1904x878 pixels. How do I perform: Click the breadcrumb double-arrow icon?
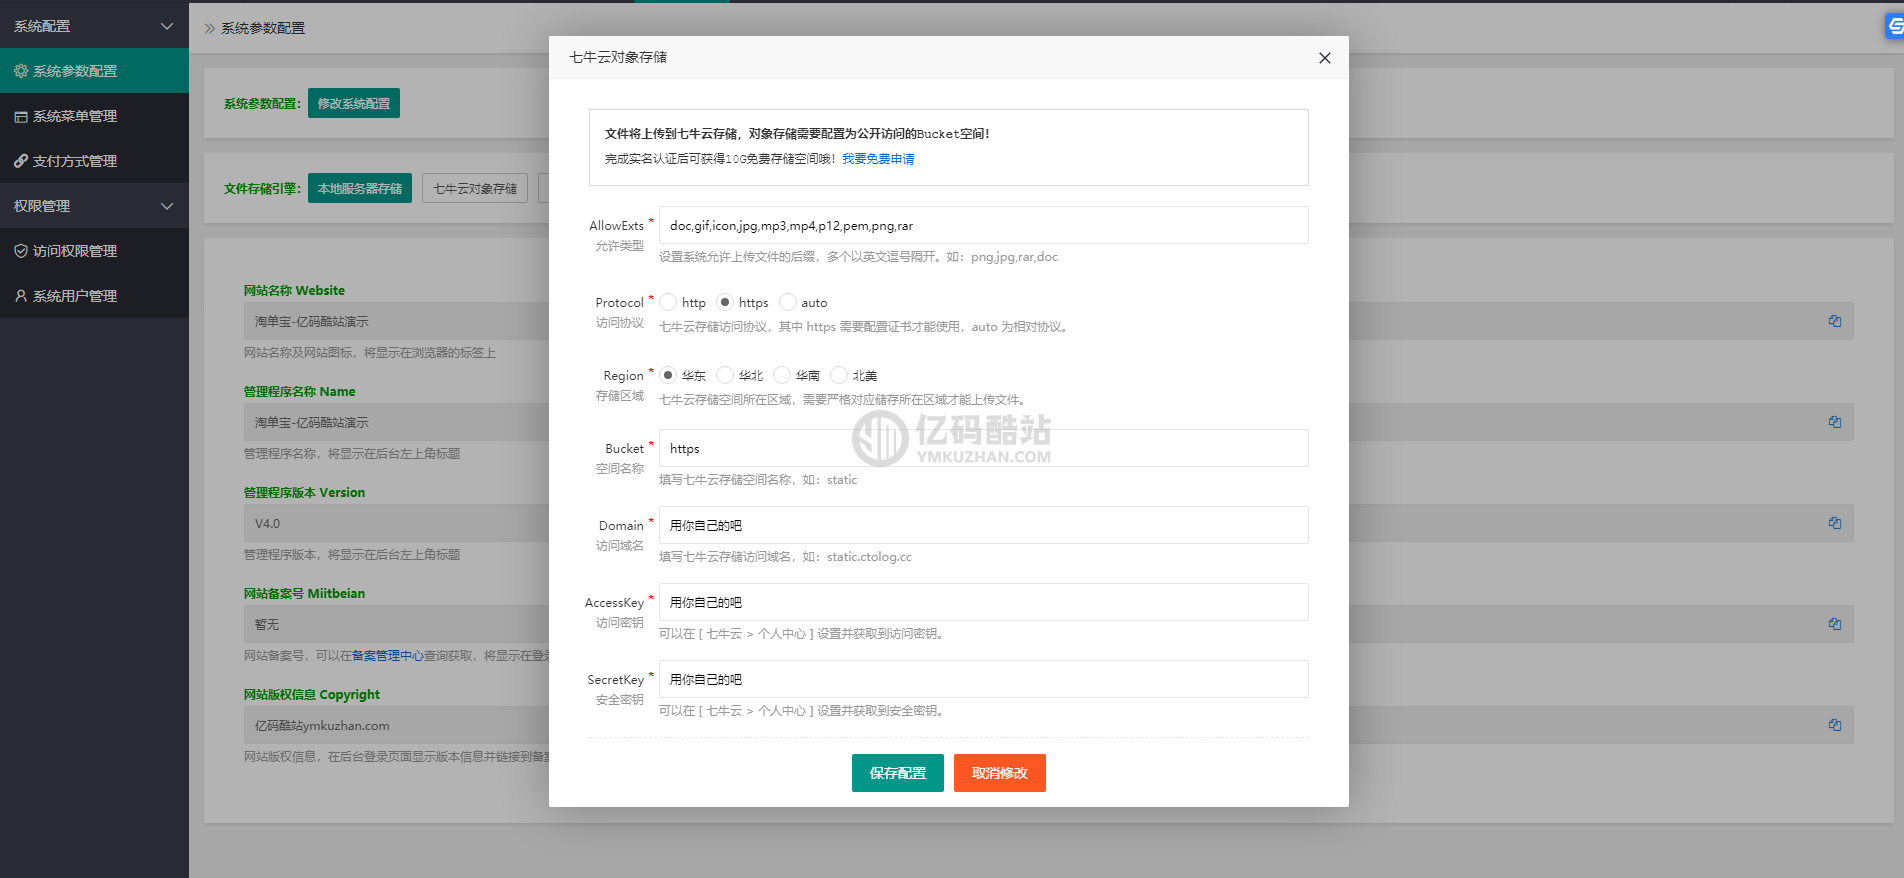pyautogui.click(x=210, y=28)
